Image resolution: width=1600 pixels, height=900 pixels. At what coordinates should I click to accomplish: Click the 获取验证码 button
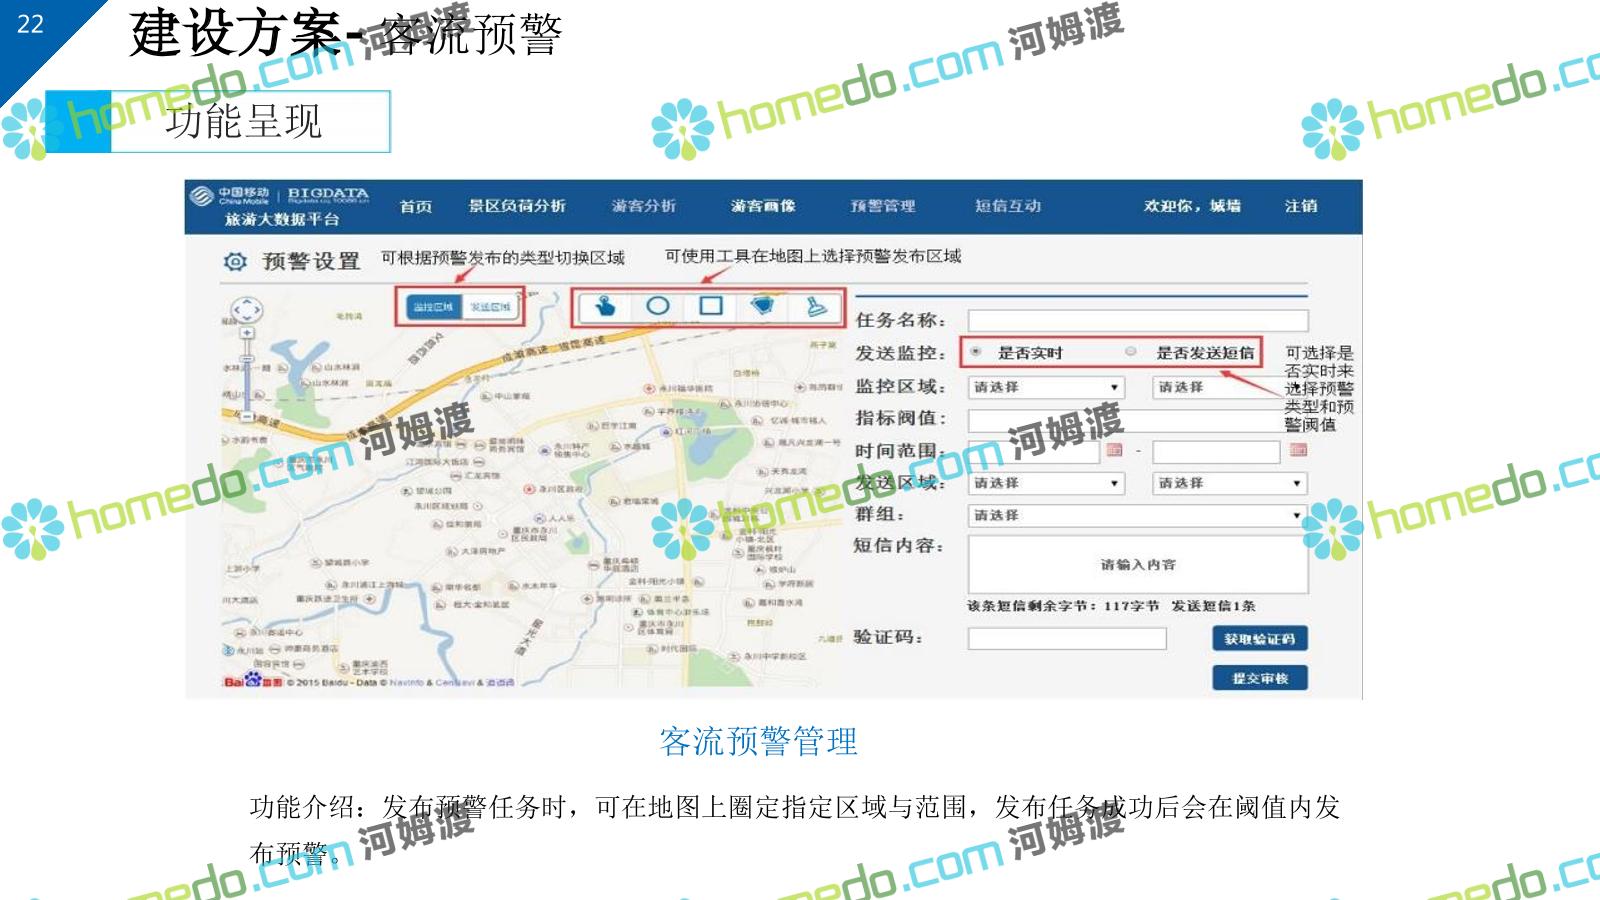click(x=1259, y=639)
